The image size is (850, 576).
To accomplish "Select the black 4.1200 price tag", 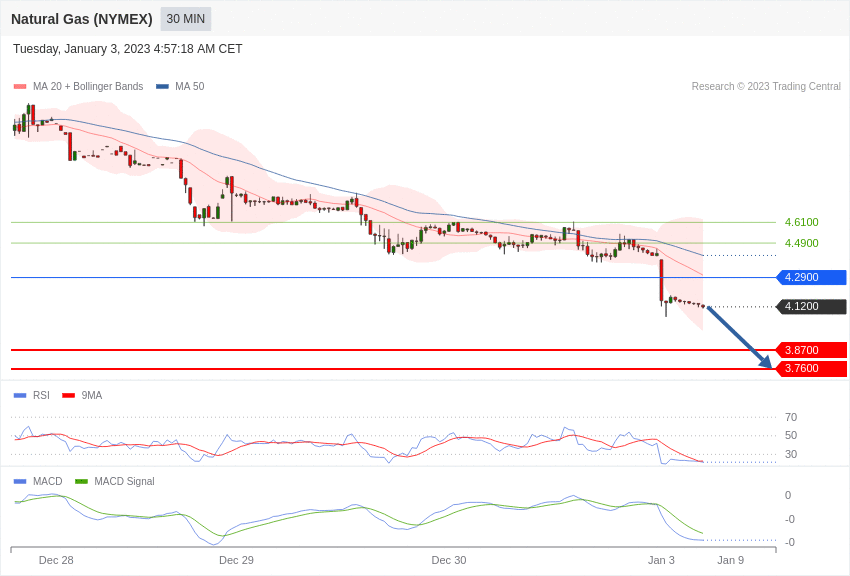I will pos(811,307).
